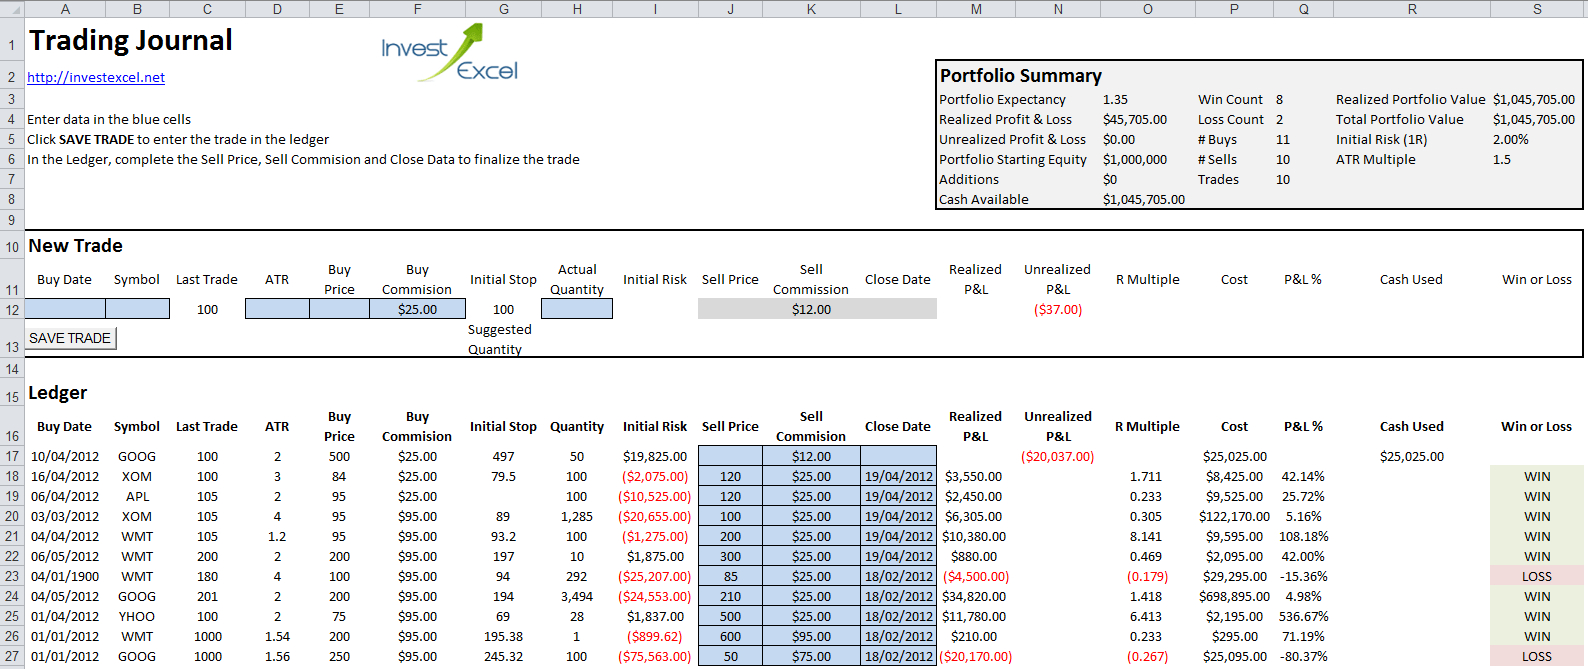Select the blue Buy Date input cell in New Trade
The height and width of the screenshot is (669, 1588).
pyautogui.click(x=65, y=309)
